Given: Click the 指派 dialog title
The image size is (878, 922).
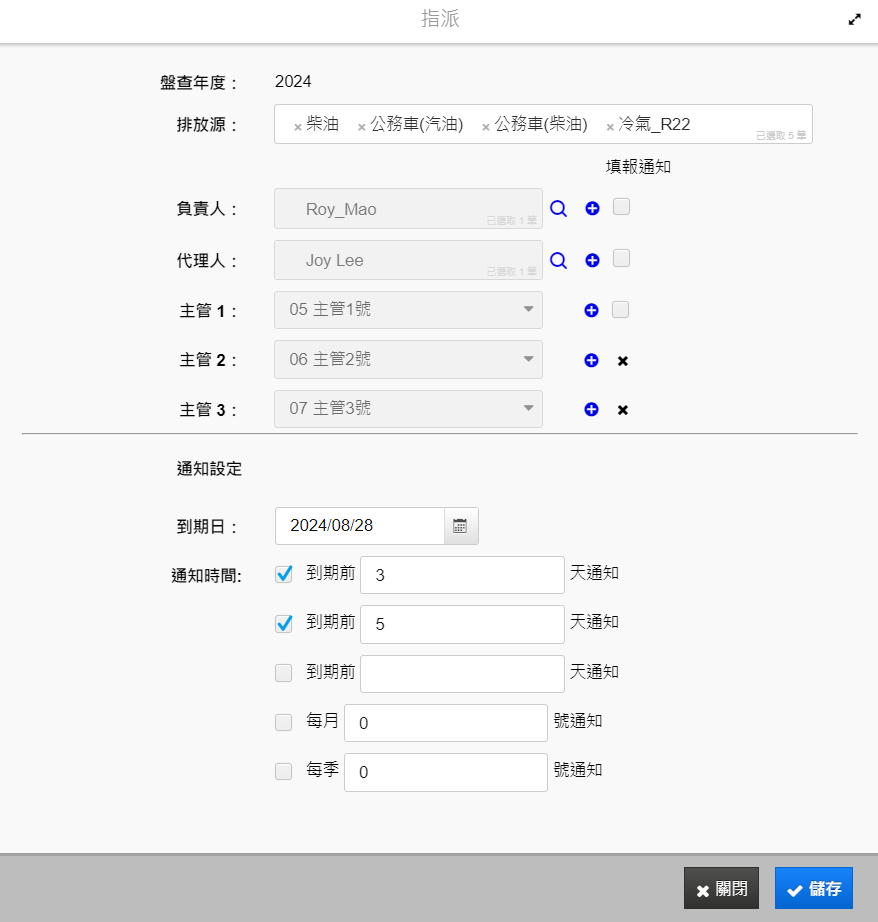Looking at the screenshot, I should pyautogui.click(x=440, y=19).
